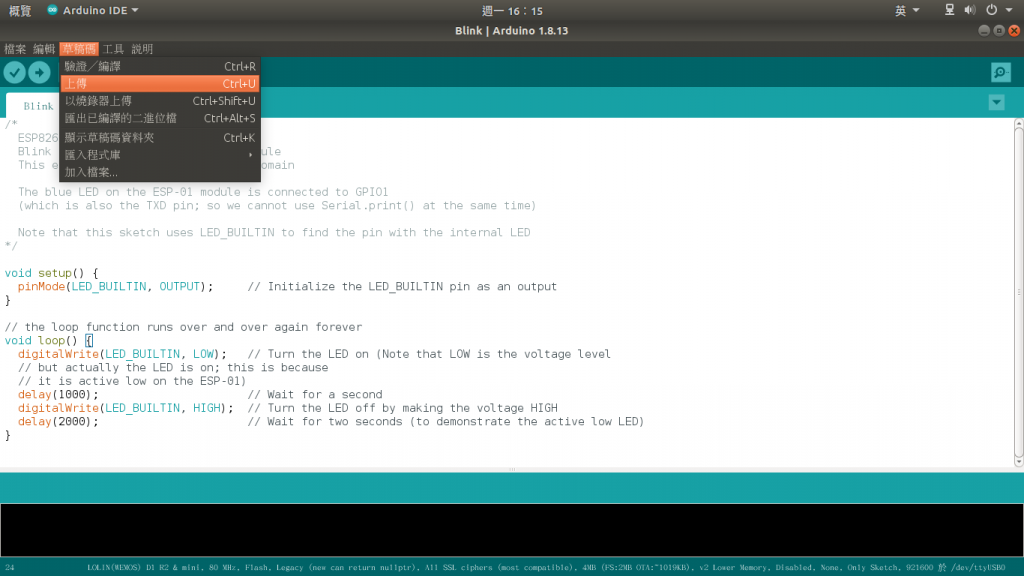Click 'digitalWrite(LED_BUILTIN, HIGH);' code text
1024x576 pixels.
pos(125,408)
